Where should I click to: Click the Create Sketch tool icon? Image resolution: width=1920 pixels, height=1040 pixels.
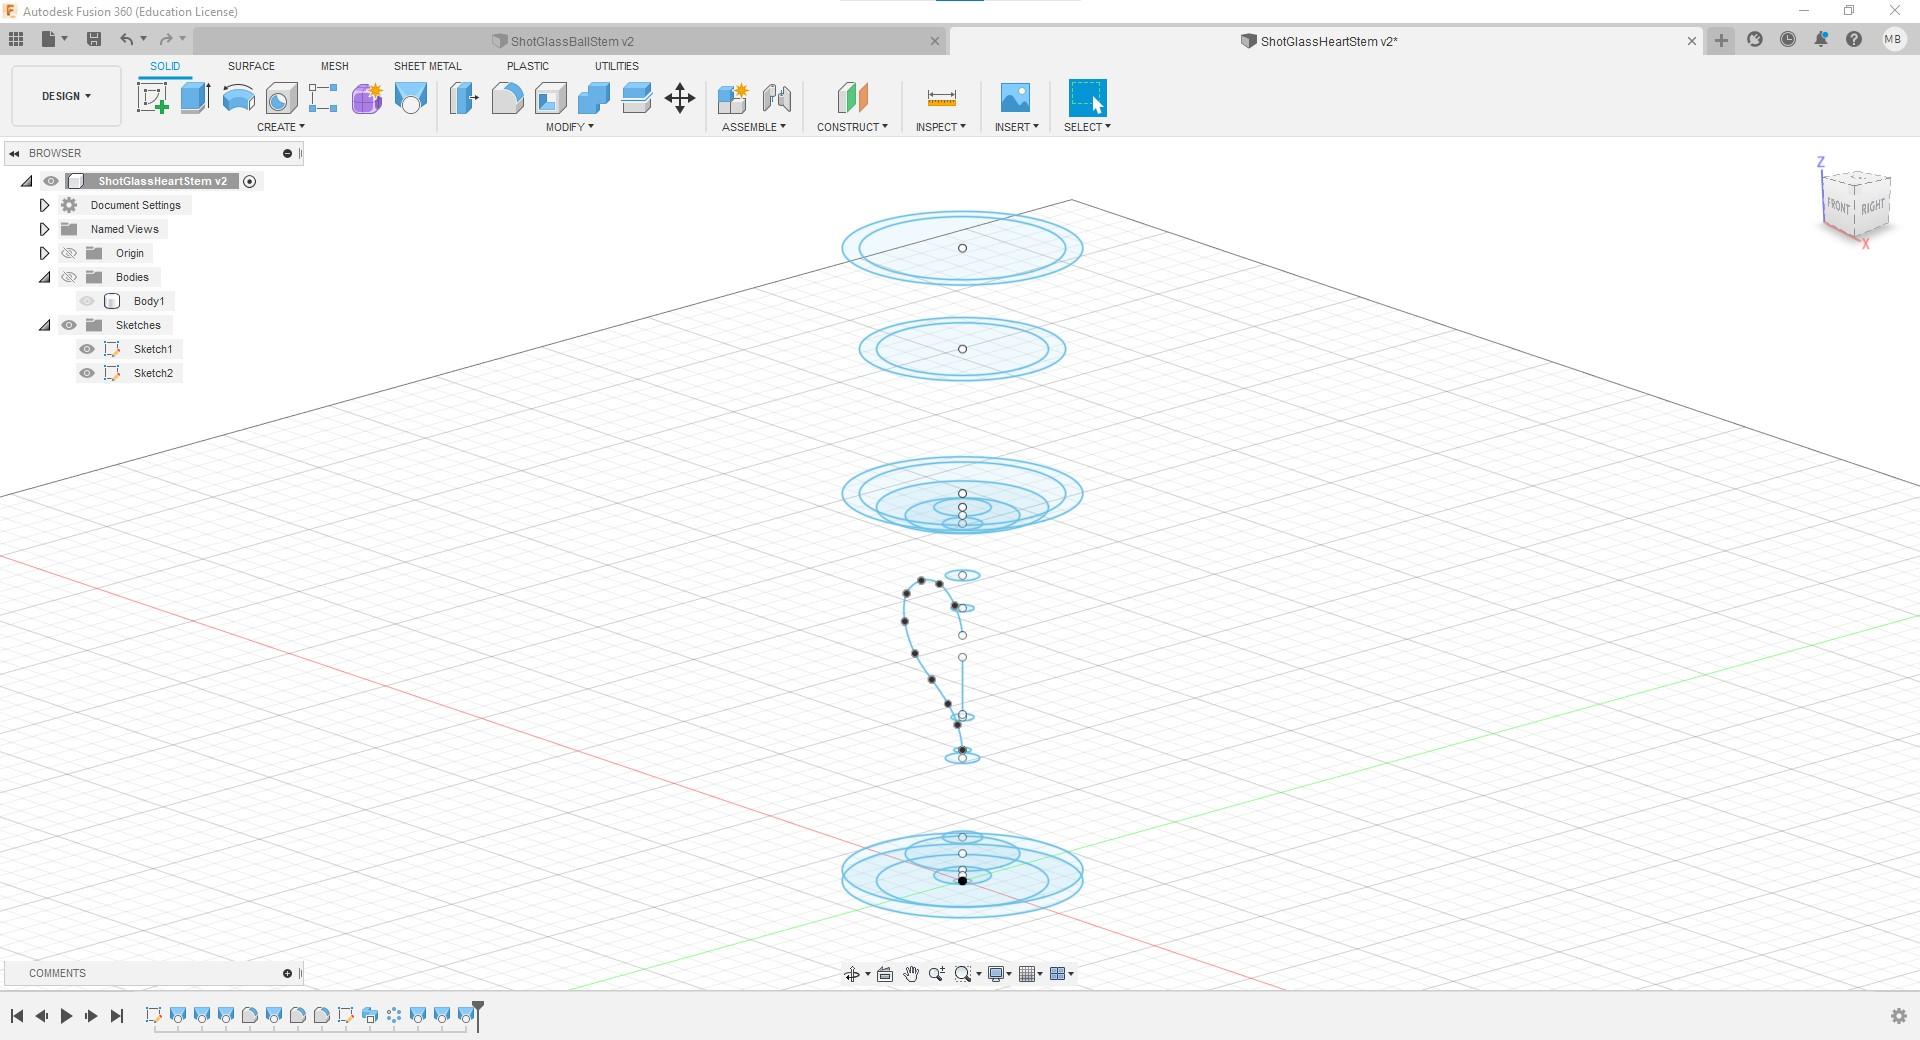(153, 98)
